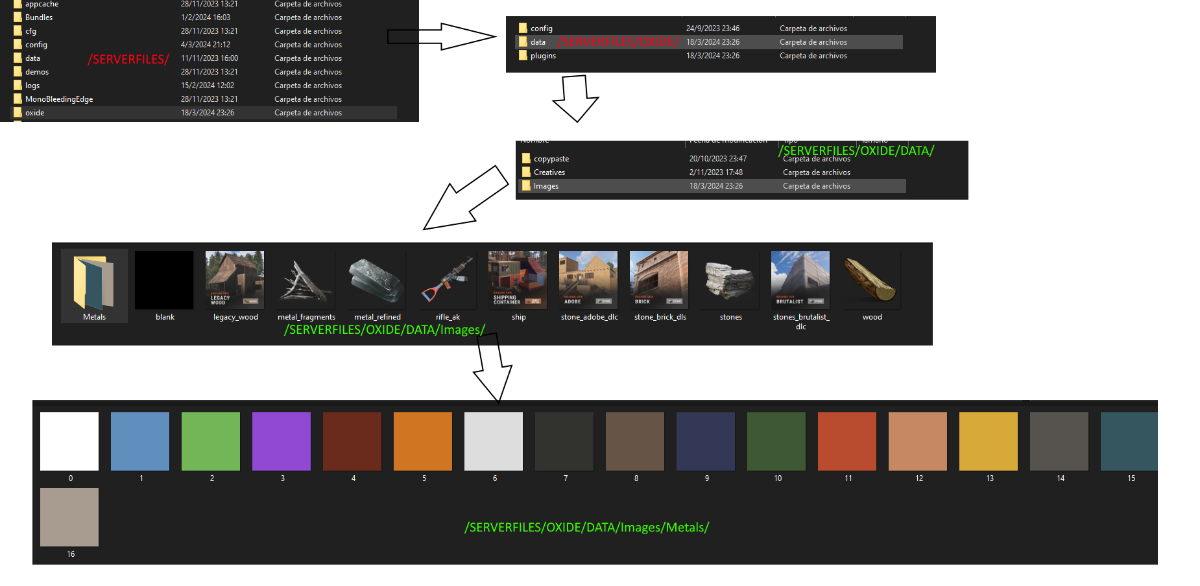Click the beige swatch labeled 16

(69, 517)
